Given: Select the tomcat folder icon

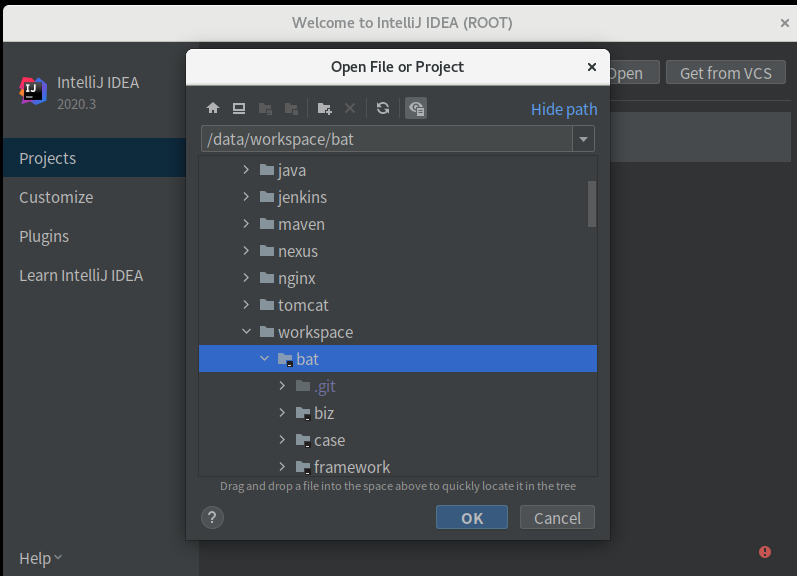Looking at the screenshot, I should click(x=267, y=304).
